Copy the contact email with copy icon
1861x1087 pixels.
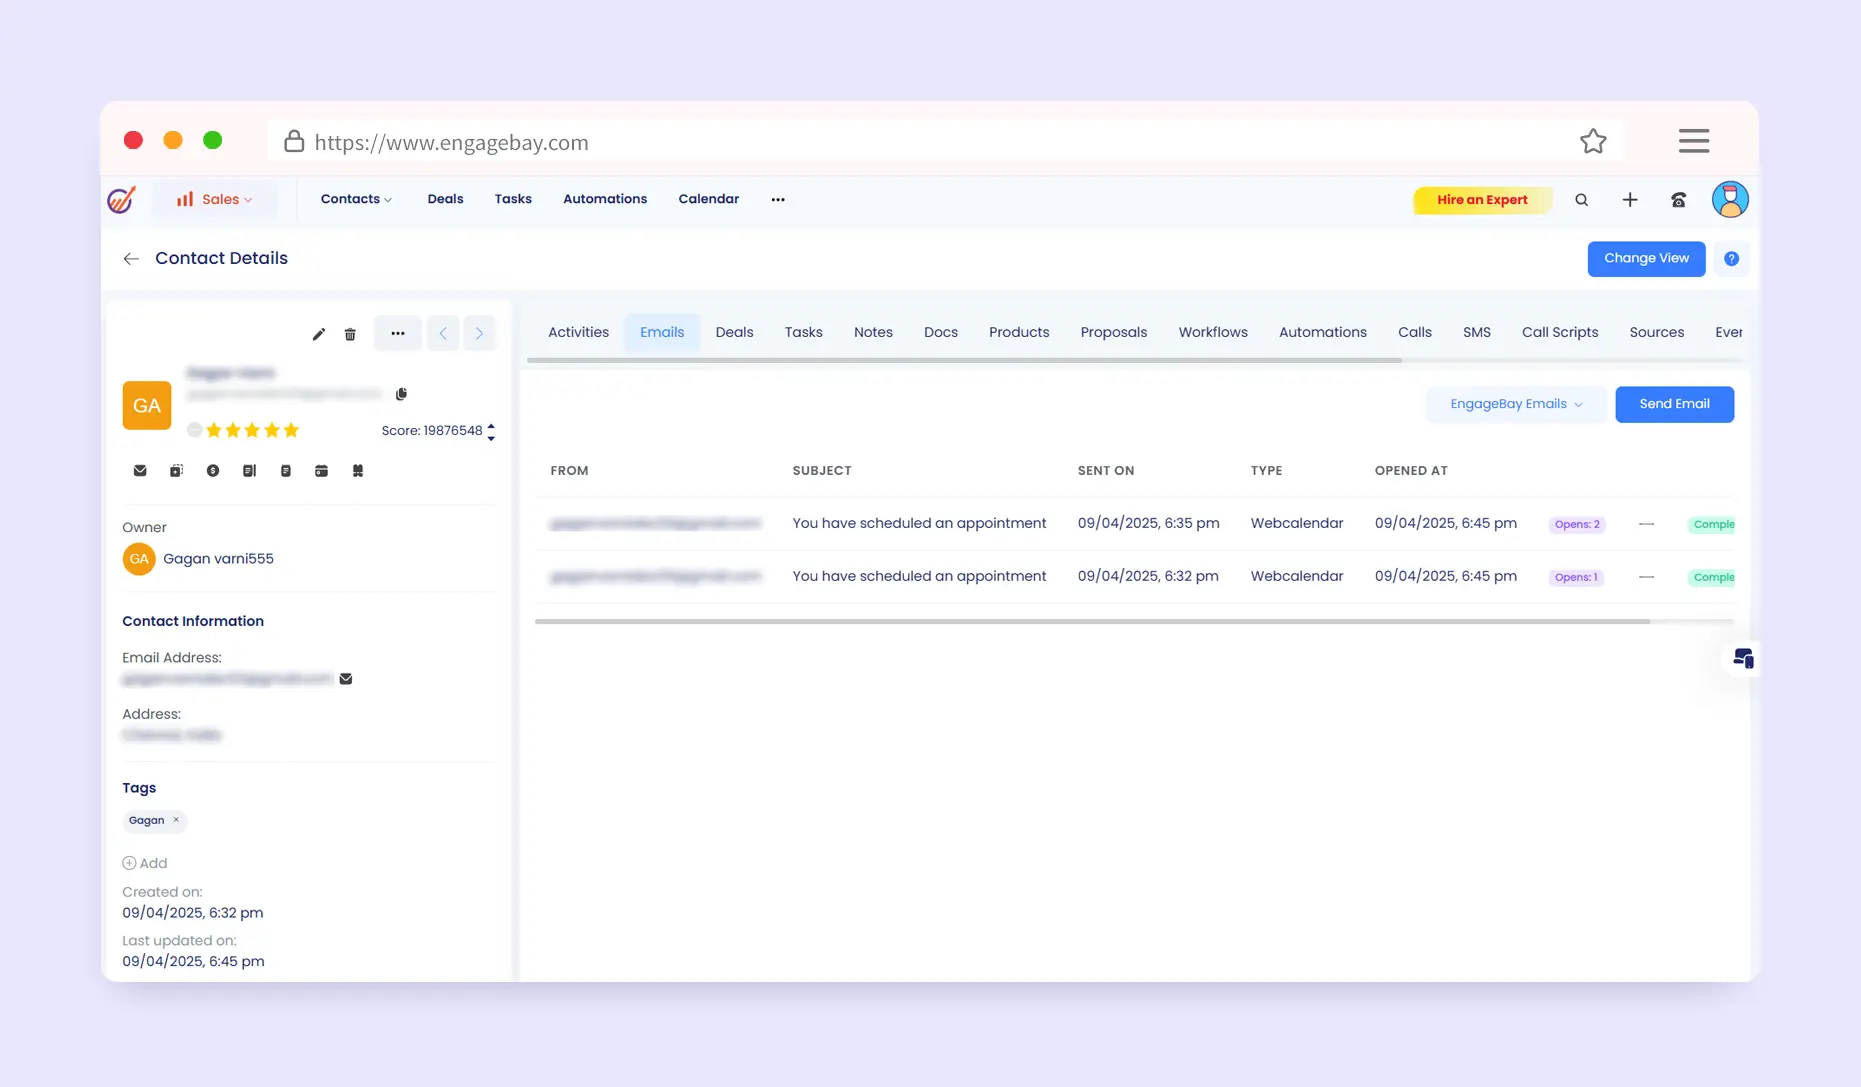401,394
